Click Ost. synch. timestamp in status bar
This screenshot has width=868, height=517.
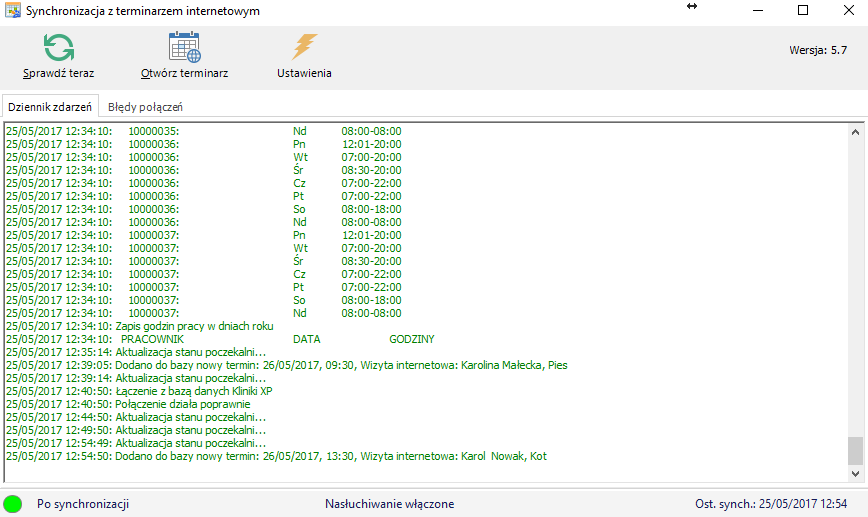click(771, 504)
